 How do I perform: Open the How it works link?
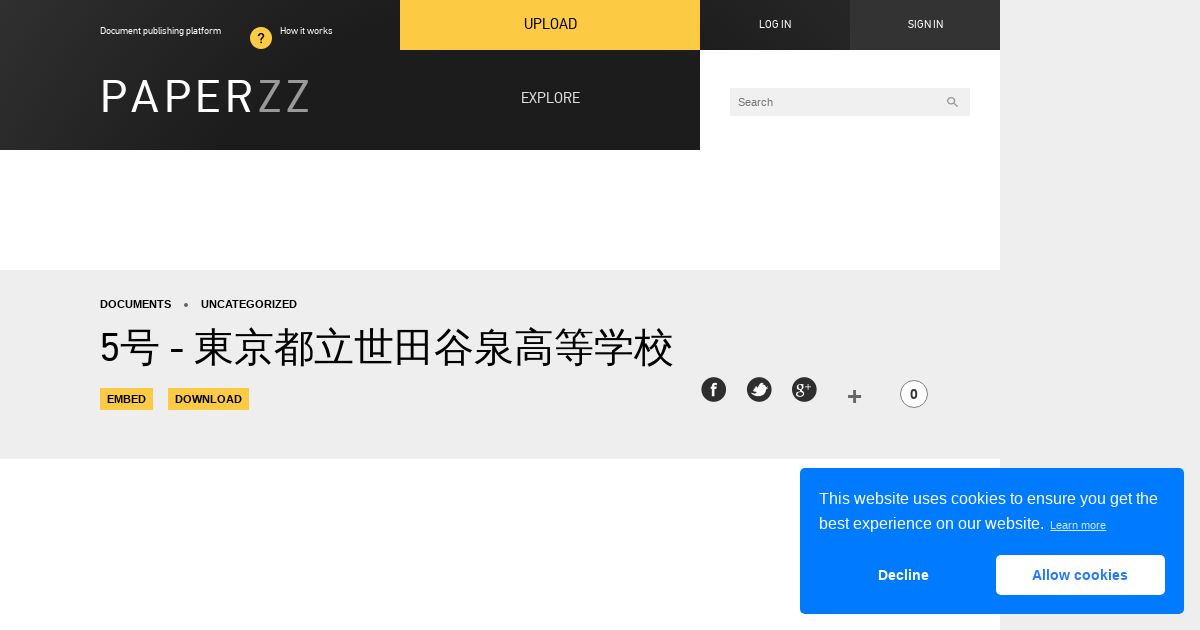306,31
